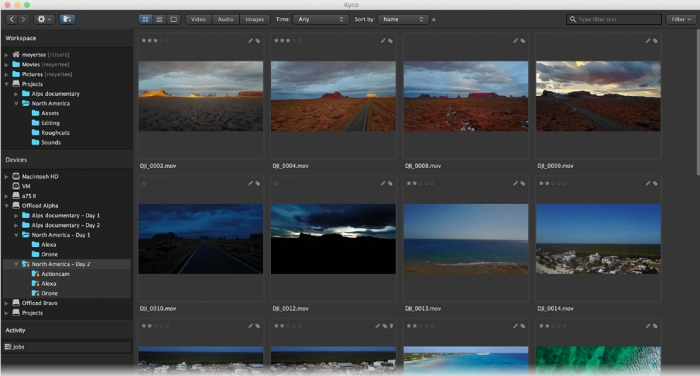Viewport: 700px width, 376px height.
Task: Click pencil icon on DJI_0004.mov card
Action: click(x=383, y=41)
